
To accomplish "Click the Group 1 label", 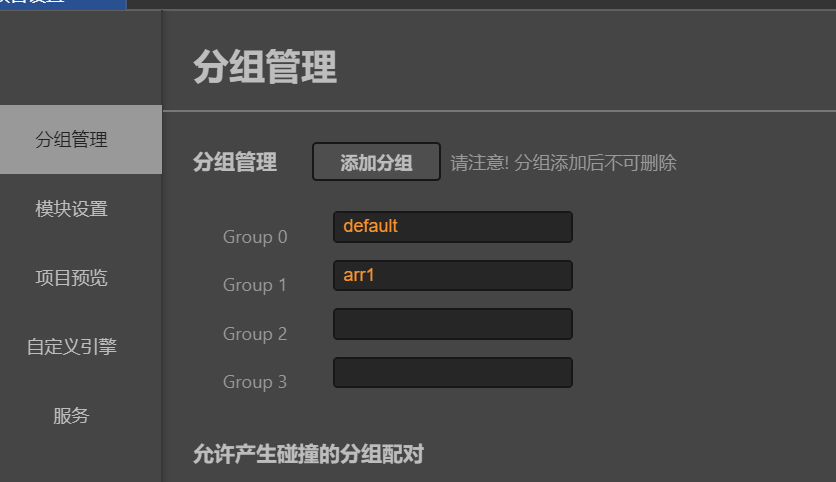I will [254, 285].
